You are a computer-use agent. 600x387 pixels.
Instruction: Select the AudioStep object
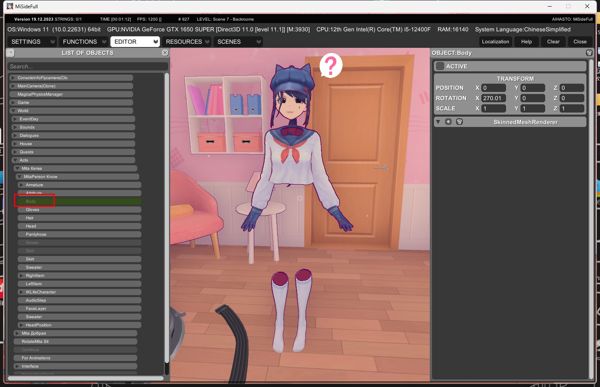[x=80, y=300]
